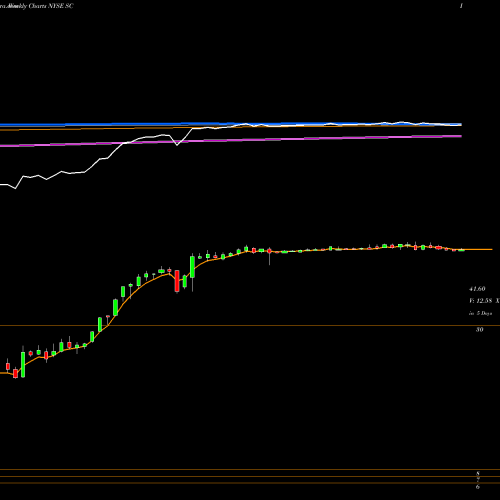
Task: Click the magenta moving average line
Action: point(231,140)
